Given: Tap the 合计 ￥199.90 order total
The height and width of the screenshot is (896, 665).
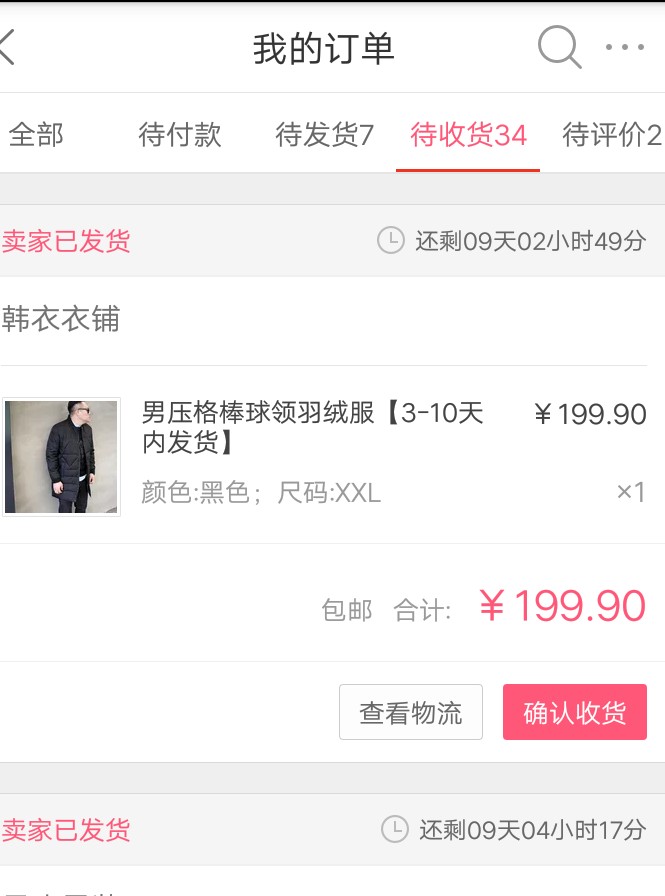Looking at the screenshot, I should click(520, 608).
